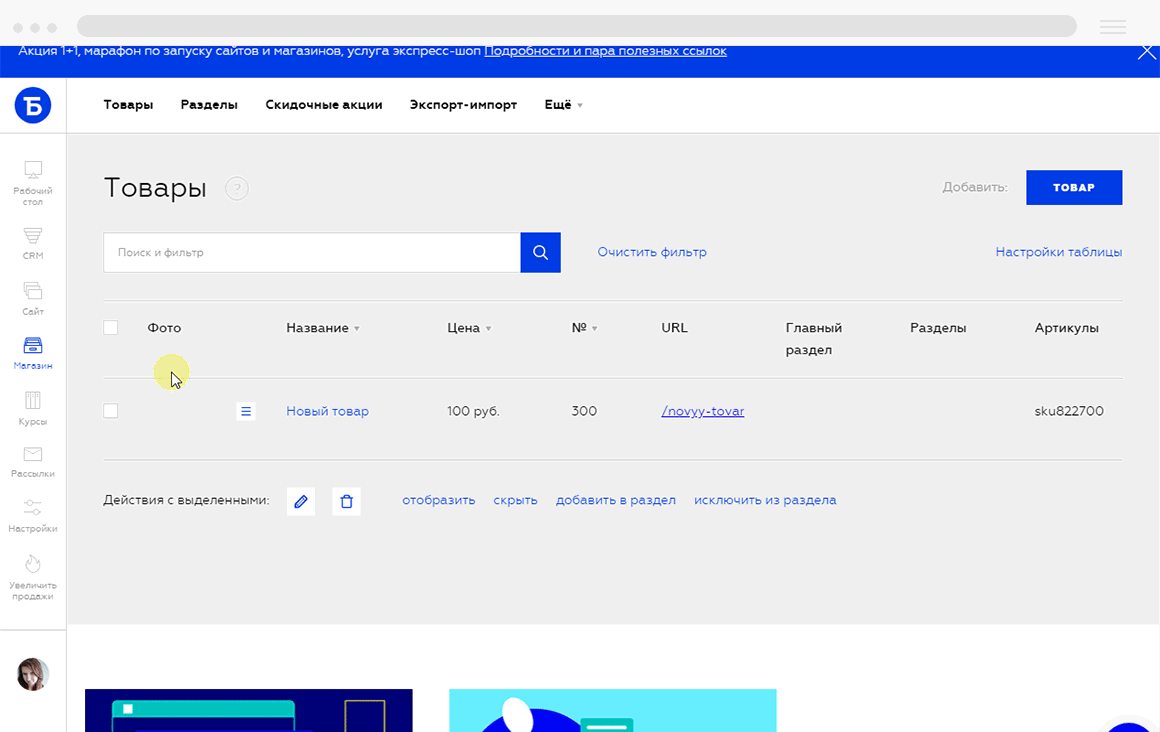The image size is (1160, 732).
Task: Open the Экспорт-импорт menu item
Action: pyautogui.click(x=463, y=105)
